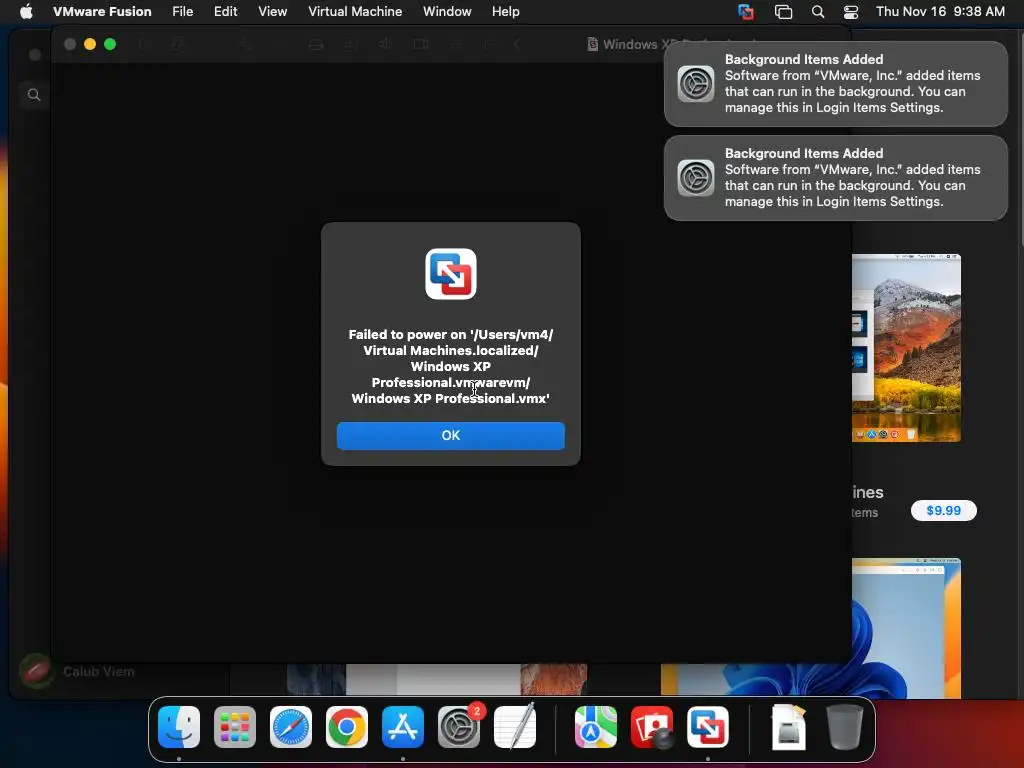Click the window mirroring icon in the menu bar
This screenshot has width=1024, height=768.
[x=783, y=11]
